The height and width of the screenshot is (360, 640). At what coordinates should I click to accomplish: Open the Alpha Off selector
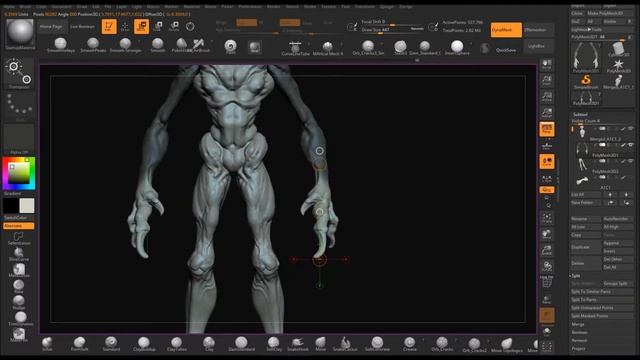19,140
